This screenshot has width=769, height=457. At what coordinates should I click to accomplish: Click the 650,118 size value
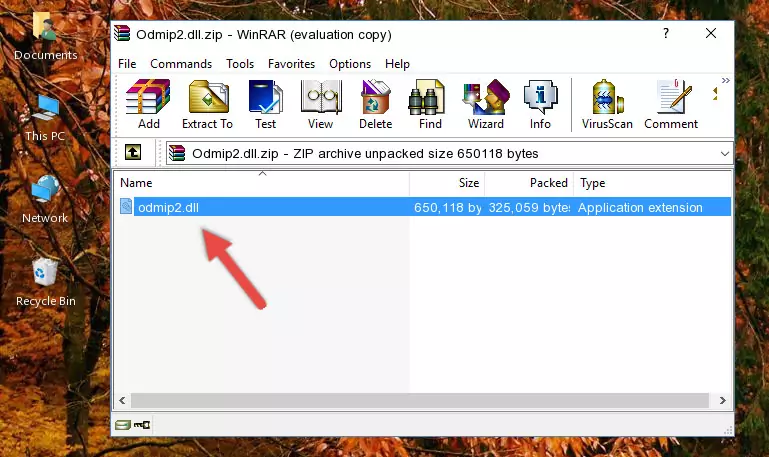pyautogui.click(x=447, y=207)
